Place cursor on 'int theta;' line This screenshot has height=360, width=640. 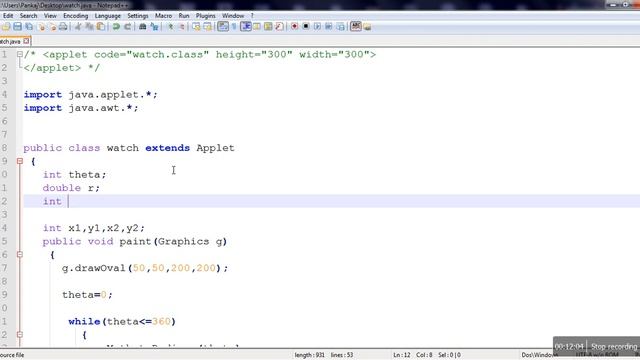coord(74,175)
